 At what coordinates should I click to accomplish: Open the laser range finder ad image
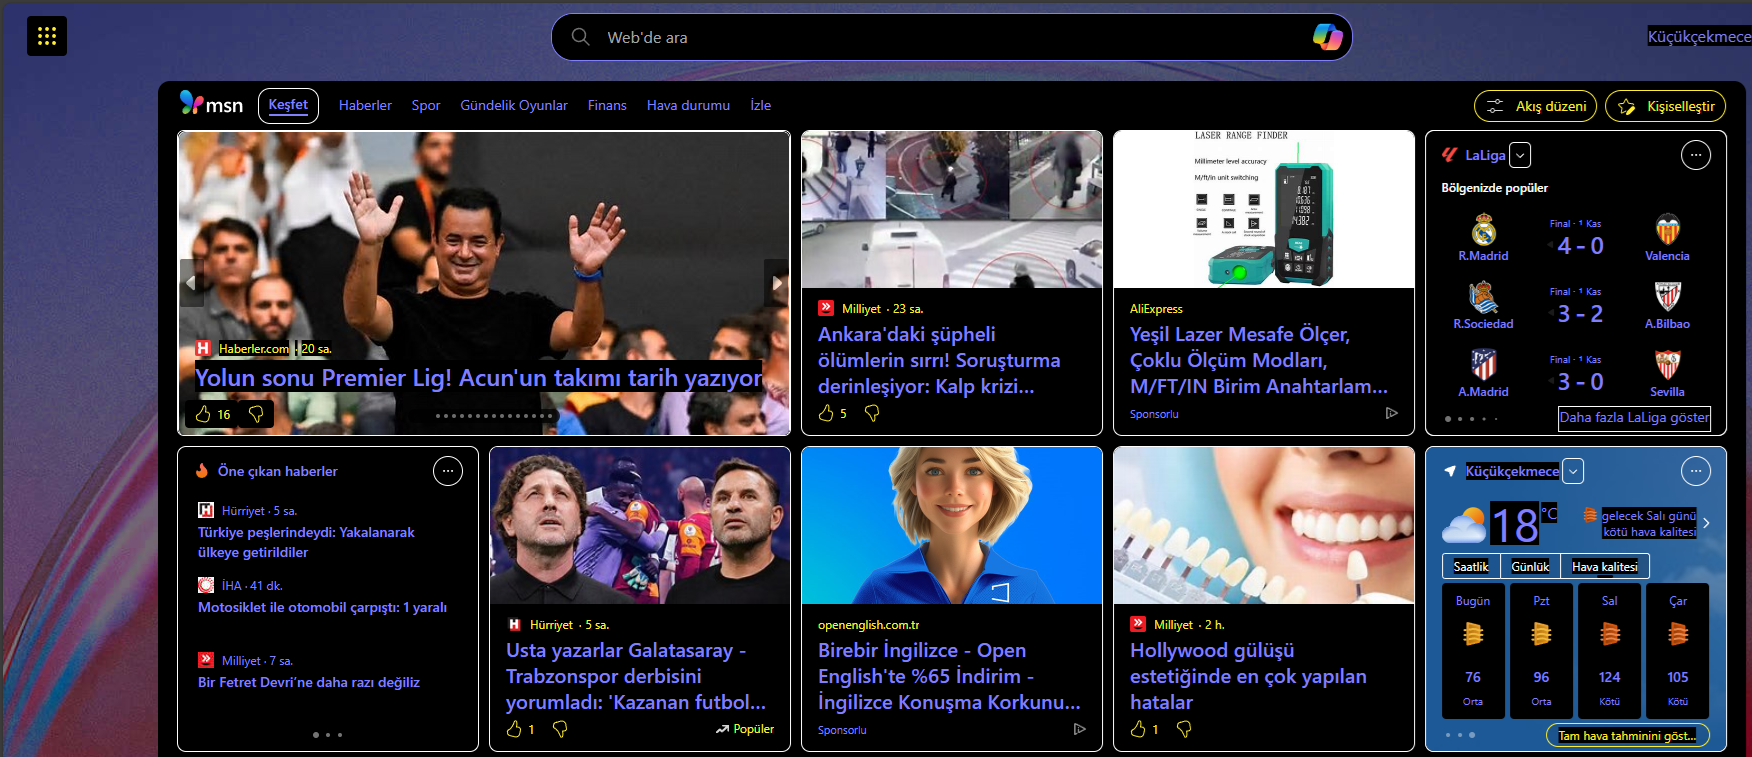1264,209
